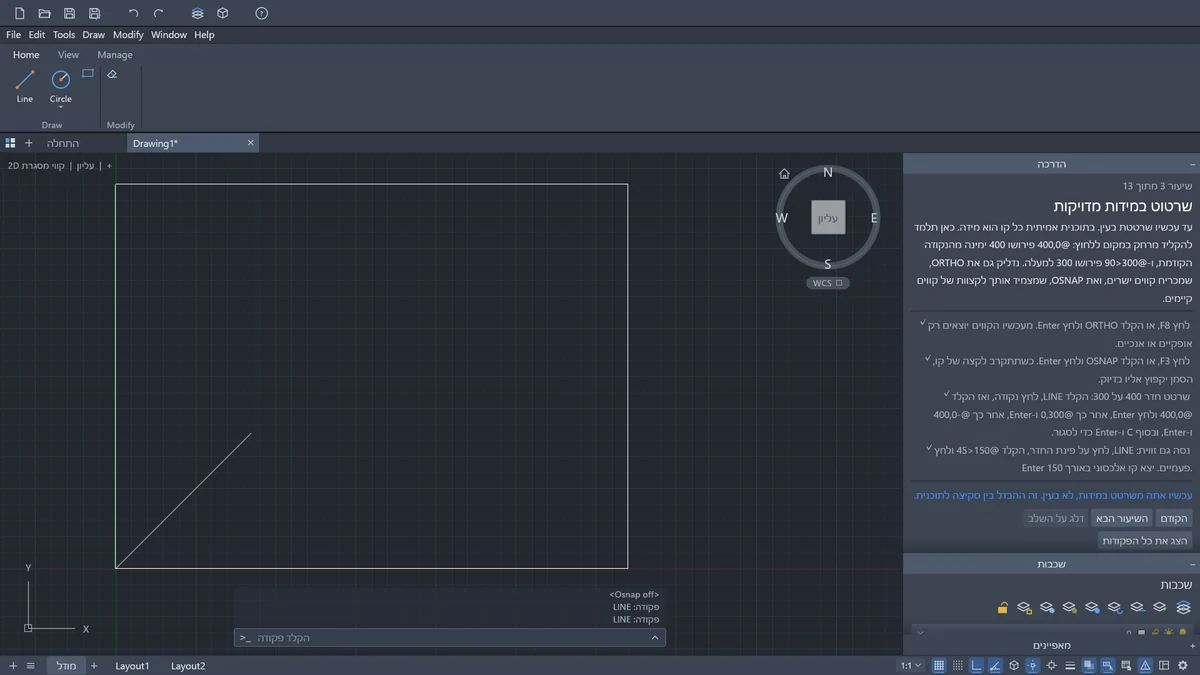Click the home icon near the compass
1200x675 pixels.
coord(784,173)
